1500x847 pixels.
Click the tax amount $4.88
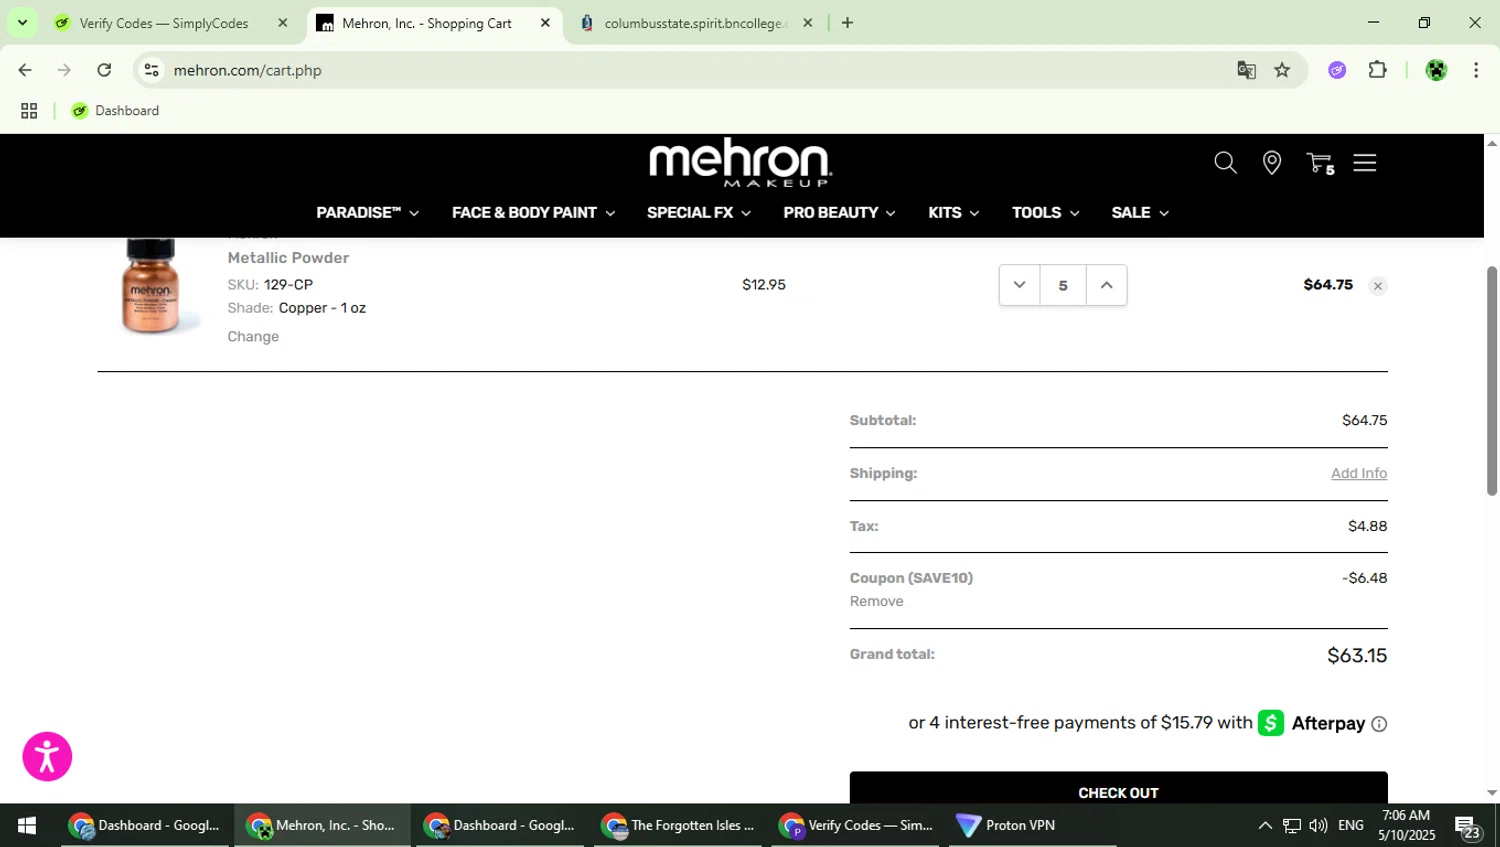(1367, 526)
